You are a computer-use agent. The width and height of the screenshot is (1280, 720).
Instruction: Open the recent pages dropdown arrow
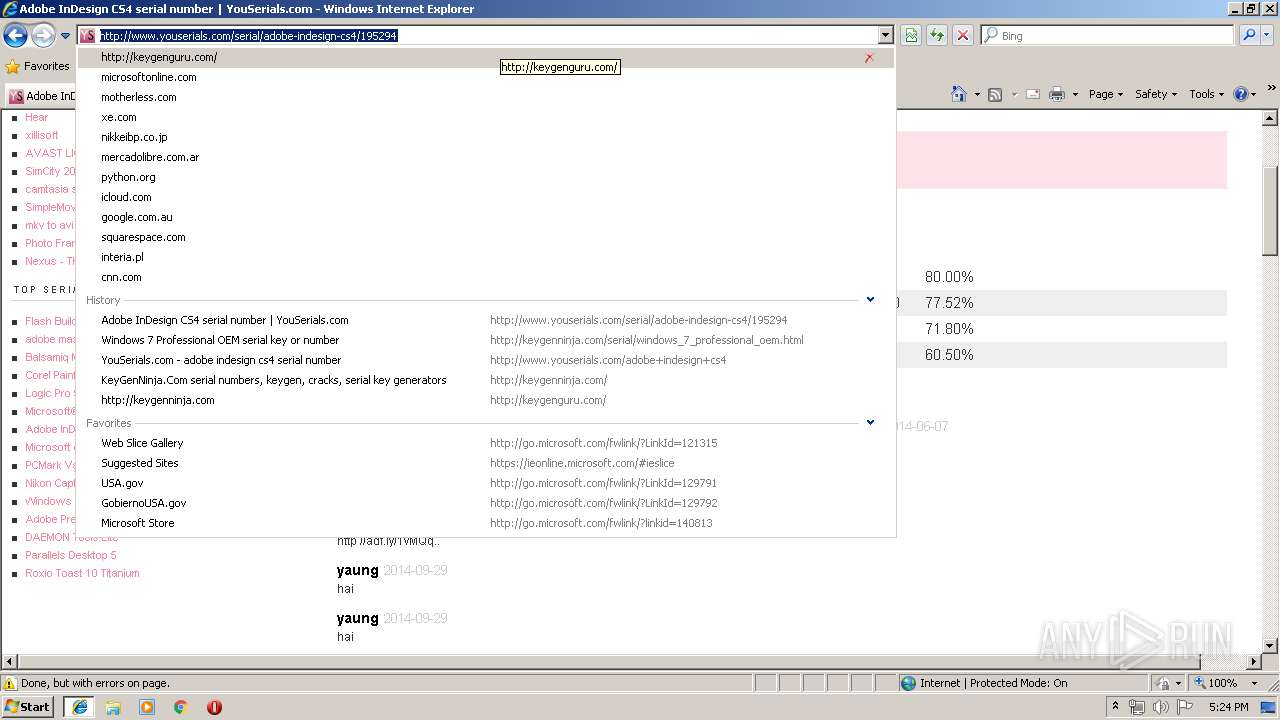[x=65, y=36]
